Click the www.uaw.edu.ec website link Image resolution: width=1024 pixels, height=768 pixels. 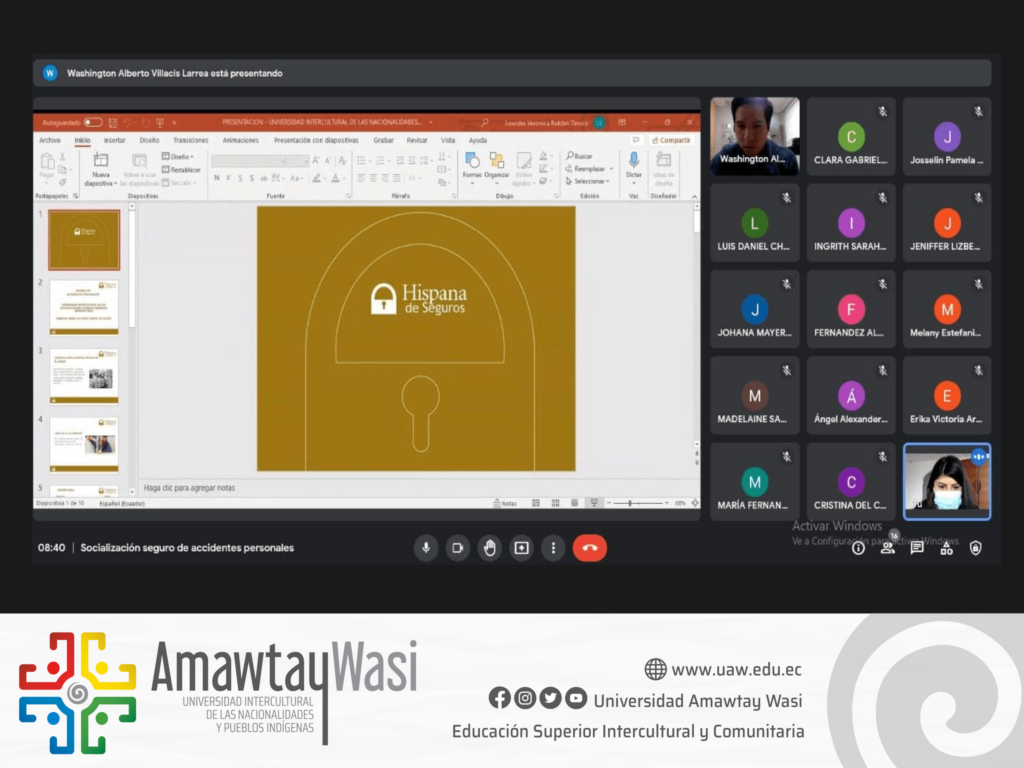point(736,669)
